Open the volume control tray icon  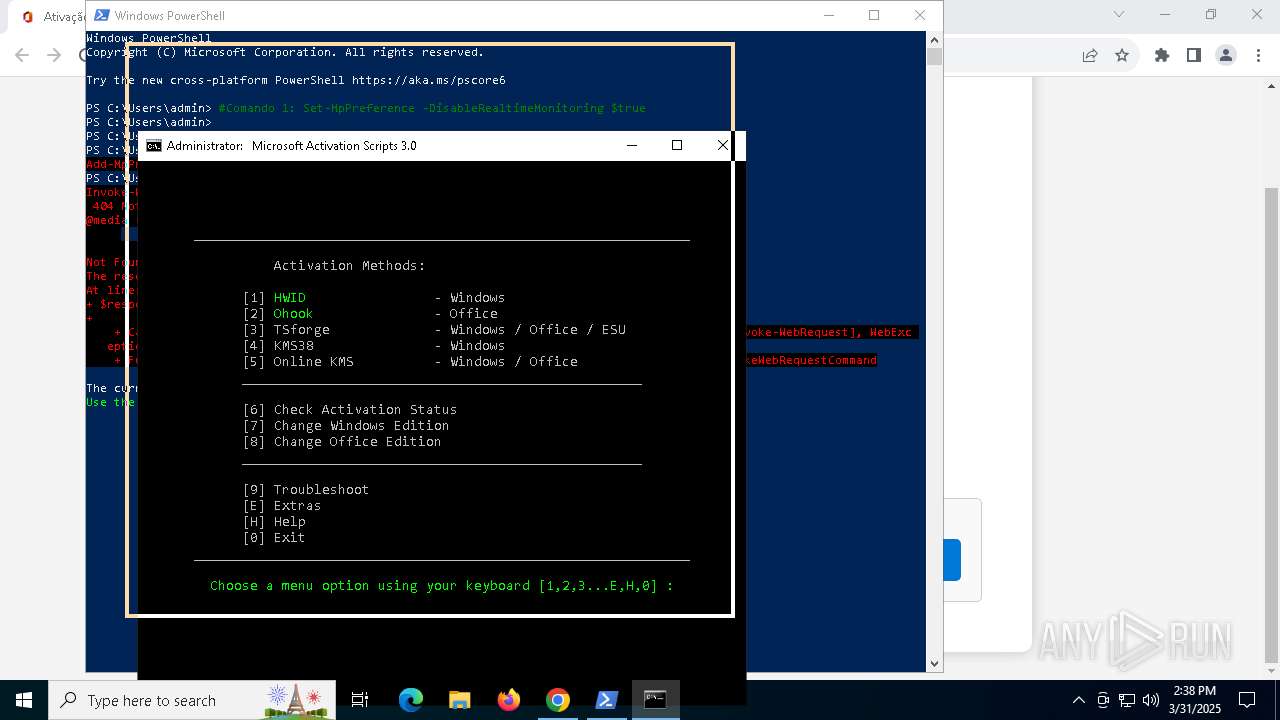(1151, 700)
